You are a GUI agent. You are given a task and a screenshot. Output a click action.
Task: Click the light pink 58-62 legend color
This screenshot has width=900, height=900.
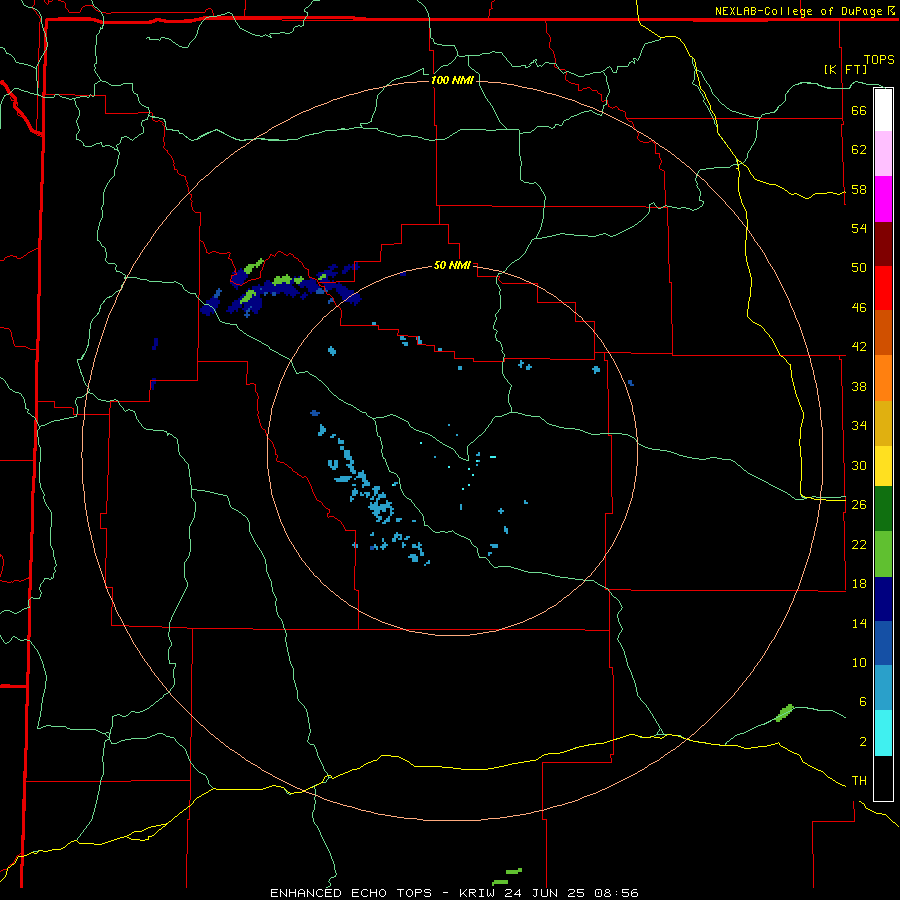tap(883, 153)
